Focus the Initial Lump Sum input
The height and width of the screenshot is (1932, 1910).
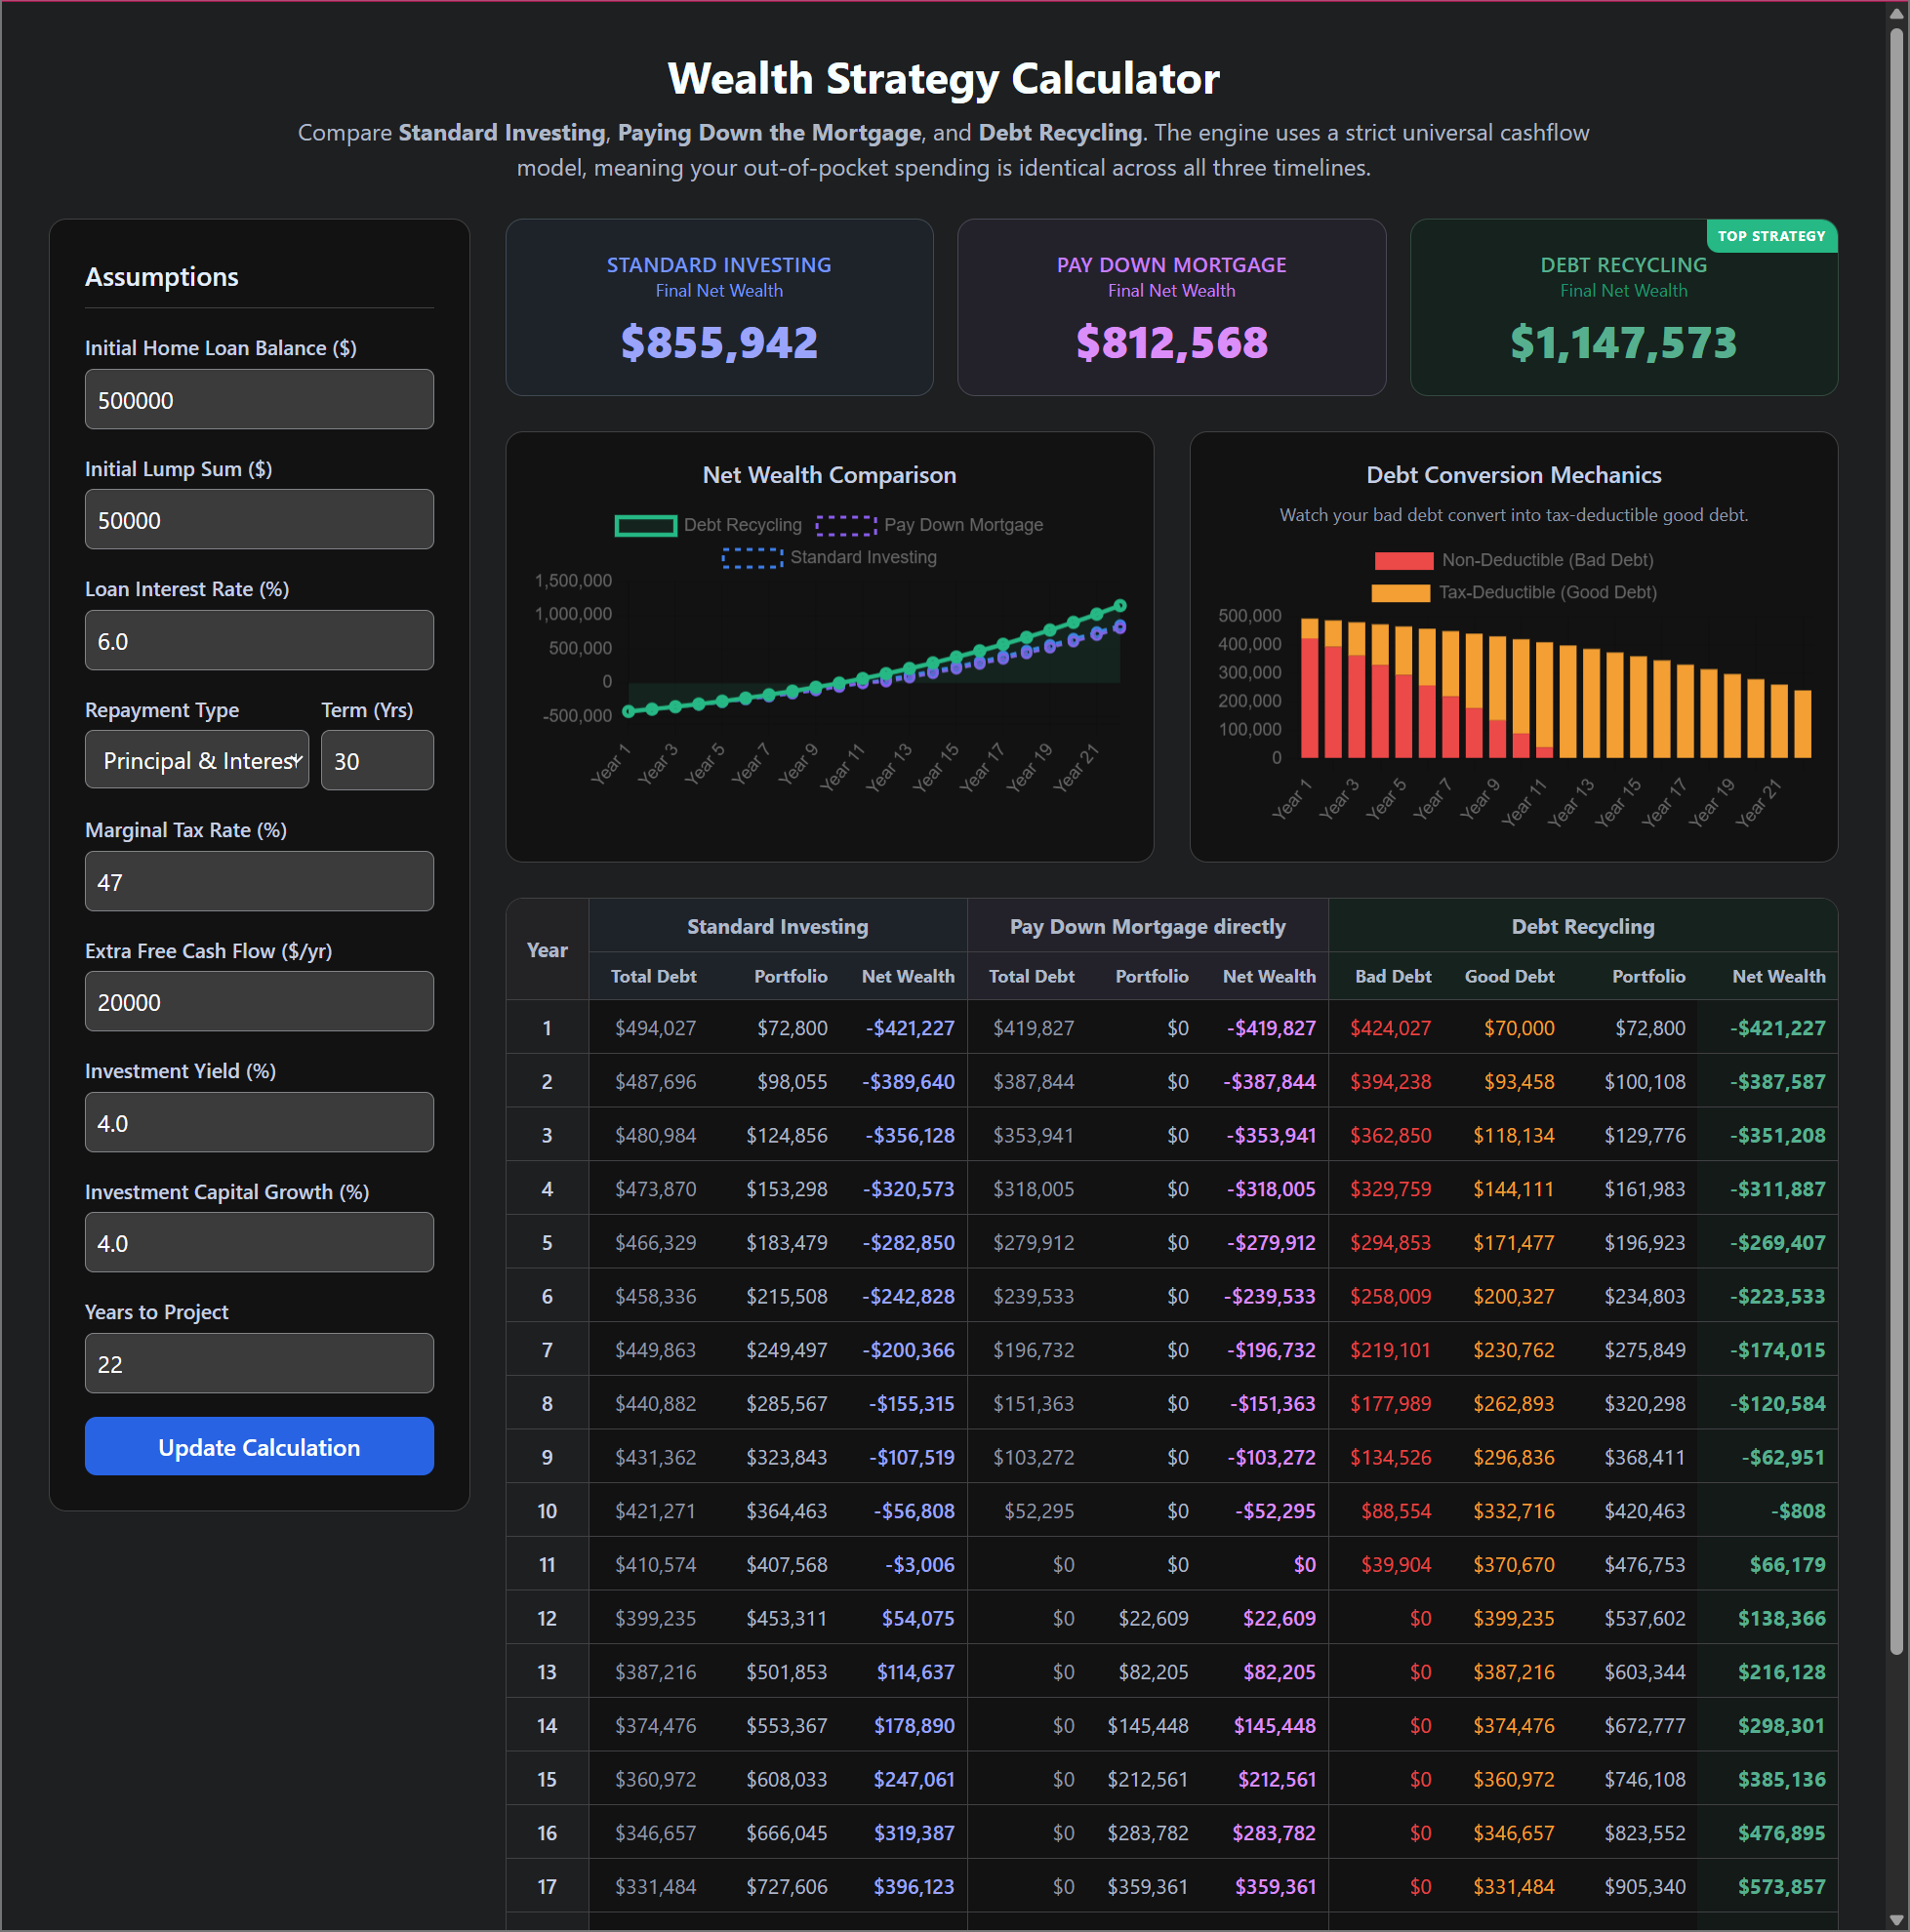pos(259,520)
